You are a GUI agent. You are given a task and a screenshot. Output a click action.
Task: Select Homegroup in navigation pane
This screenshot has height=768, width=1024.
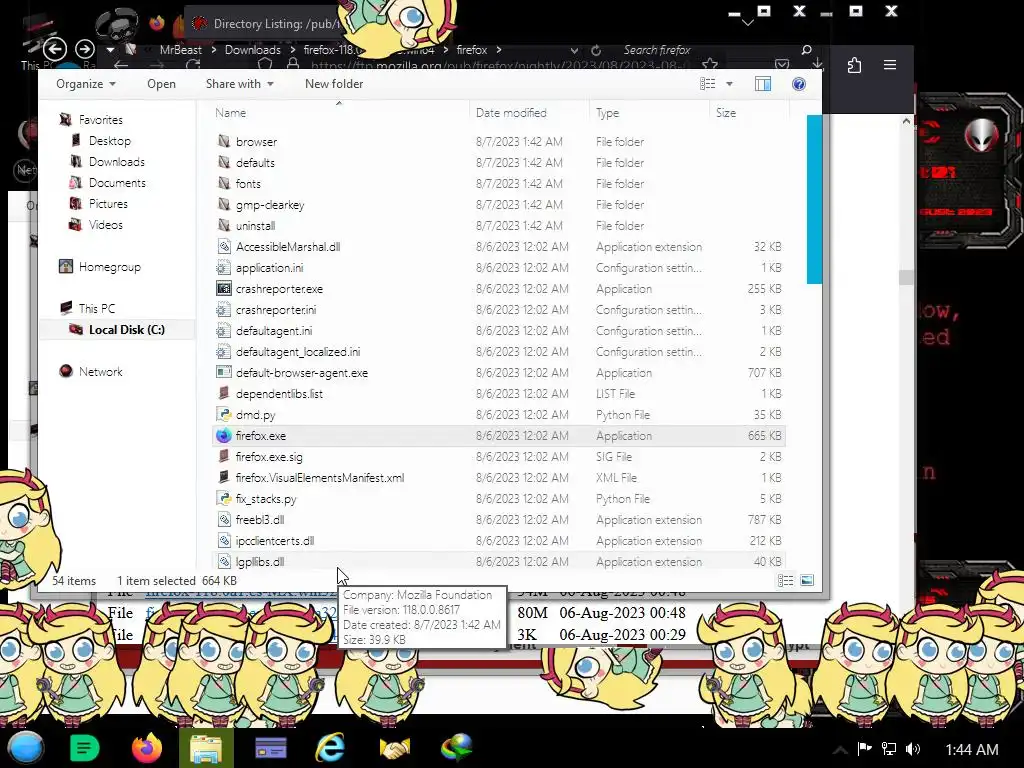click(109, 266)
